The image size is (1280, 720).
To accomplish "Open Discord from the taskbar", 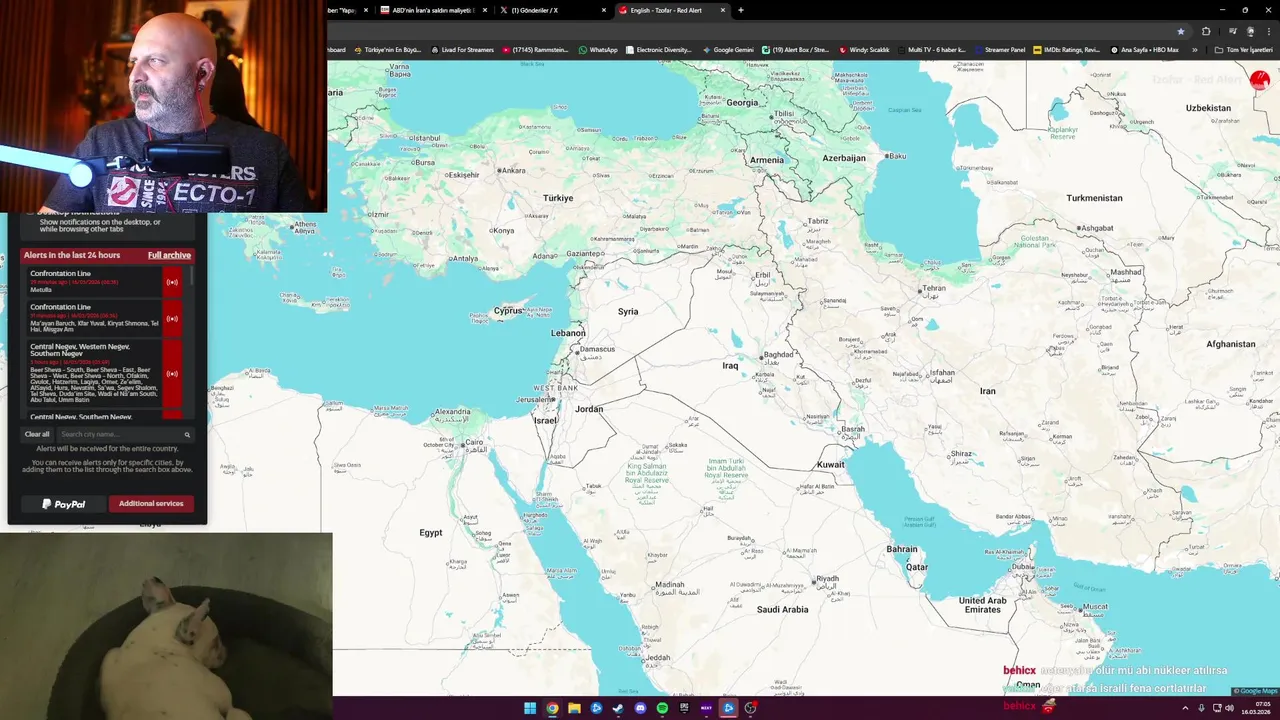I will click(x=640, y=708).
